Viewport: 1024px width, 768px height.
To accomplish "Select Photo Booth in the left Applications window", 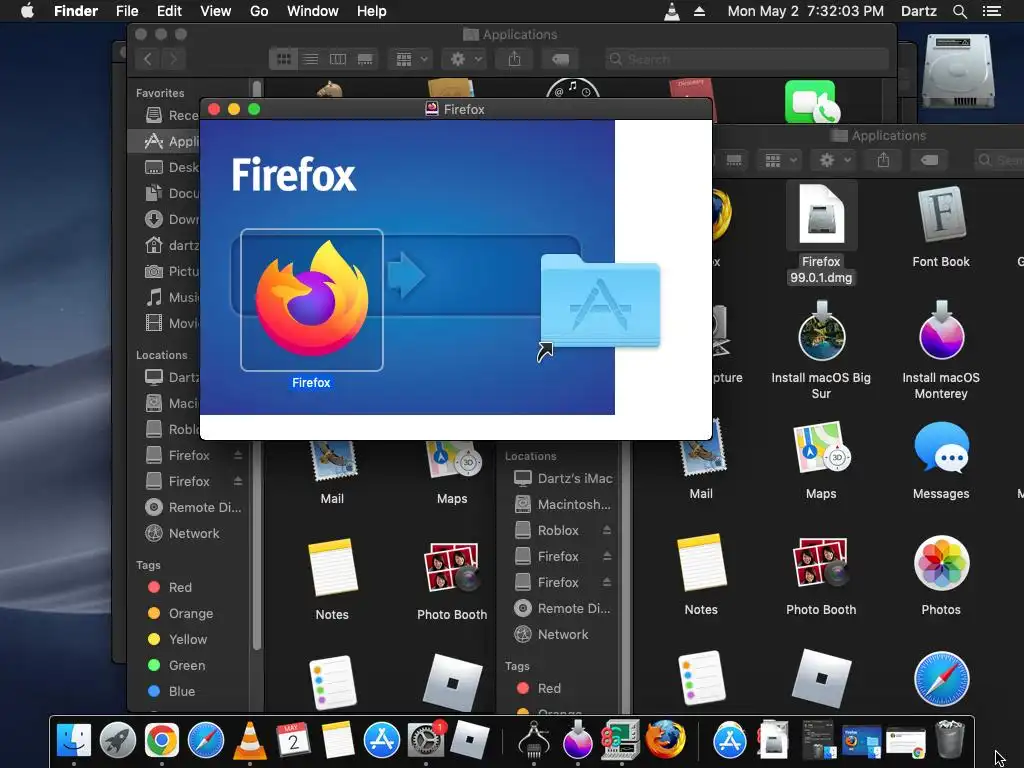I will [452, 567].
